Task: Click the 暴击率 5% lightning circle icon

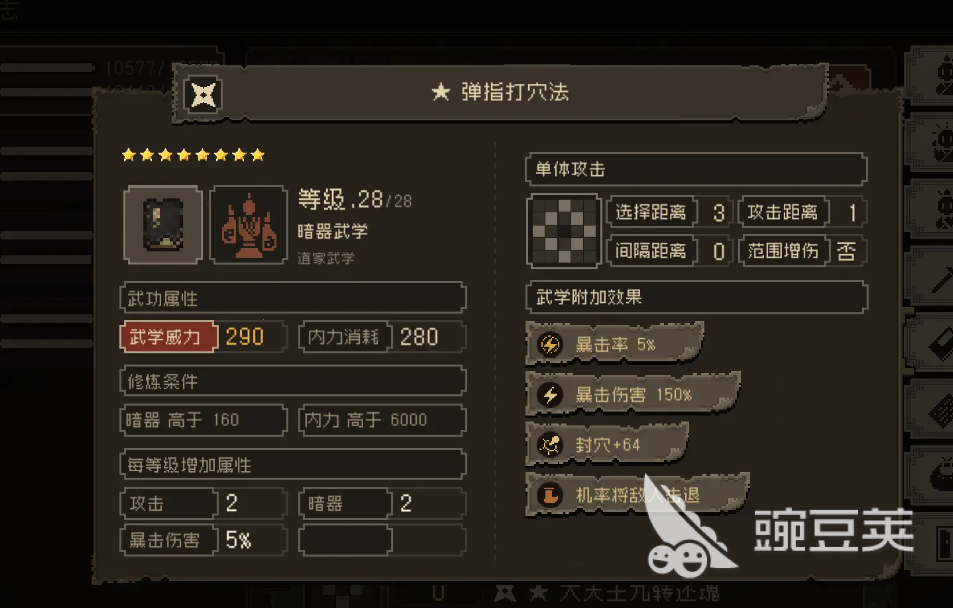Action: point(550,345)
